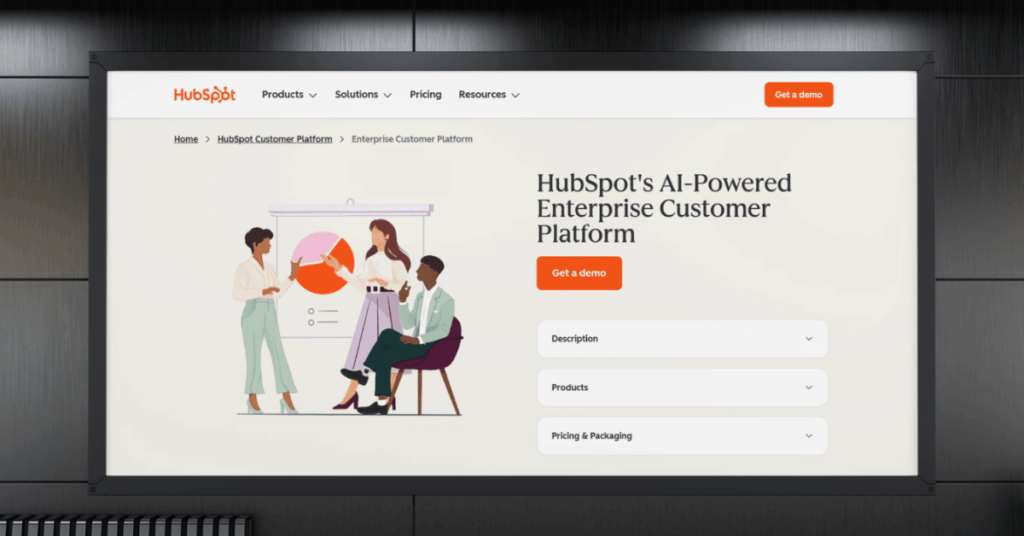
Task: Click the chevron next to Resources
Action: coord(515,95)
